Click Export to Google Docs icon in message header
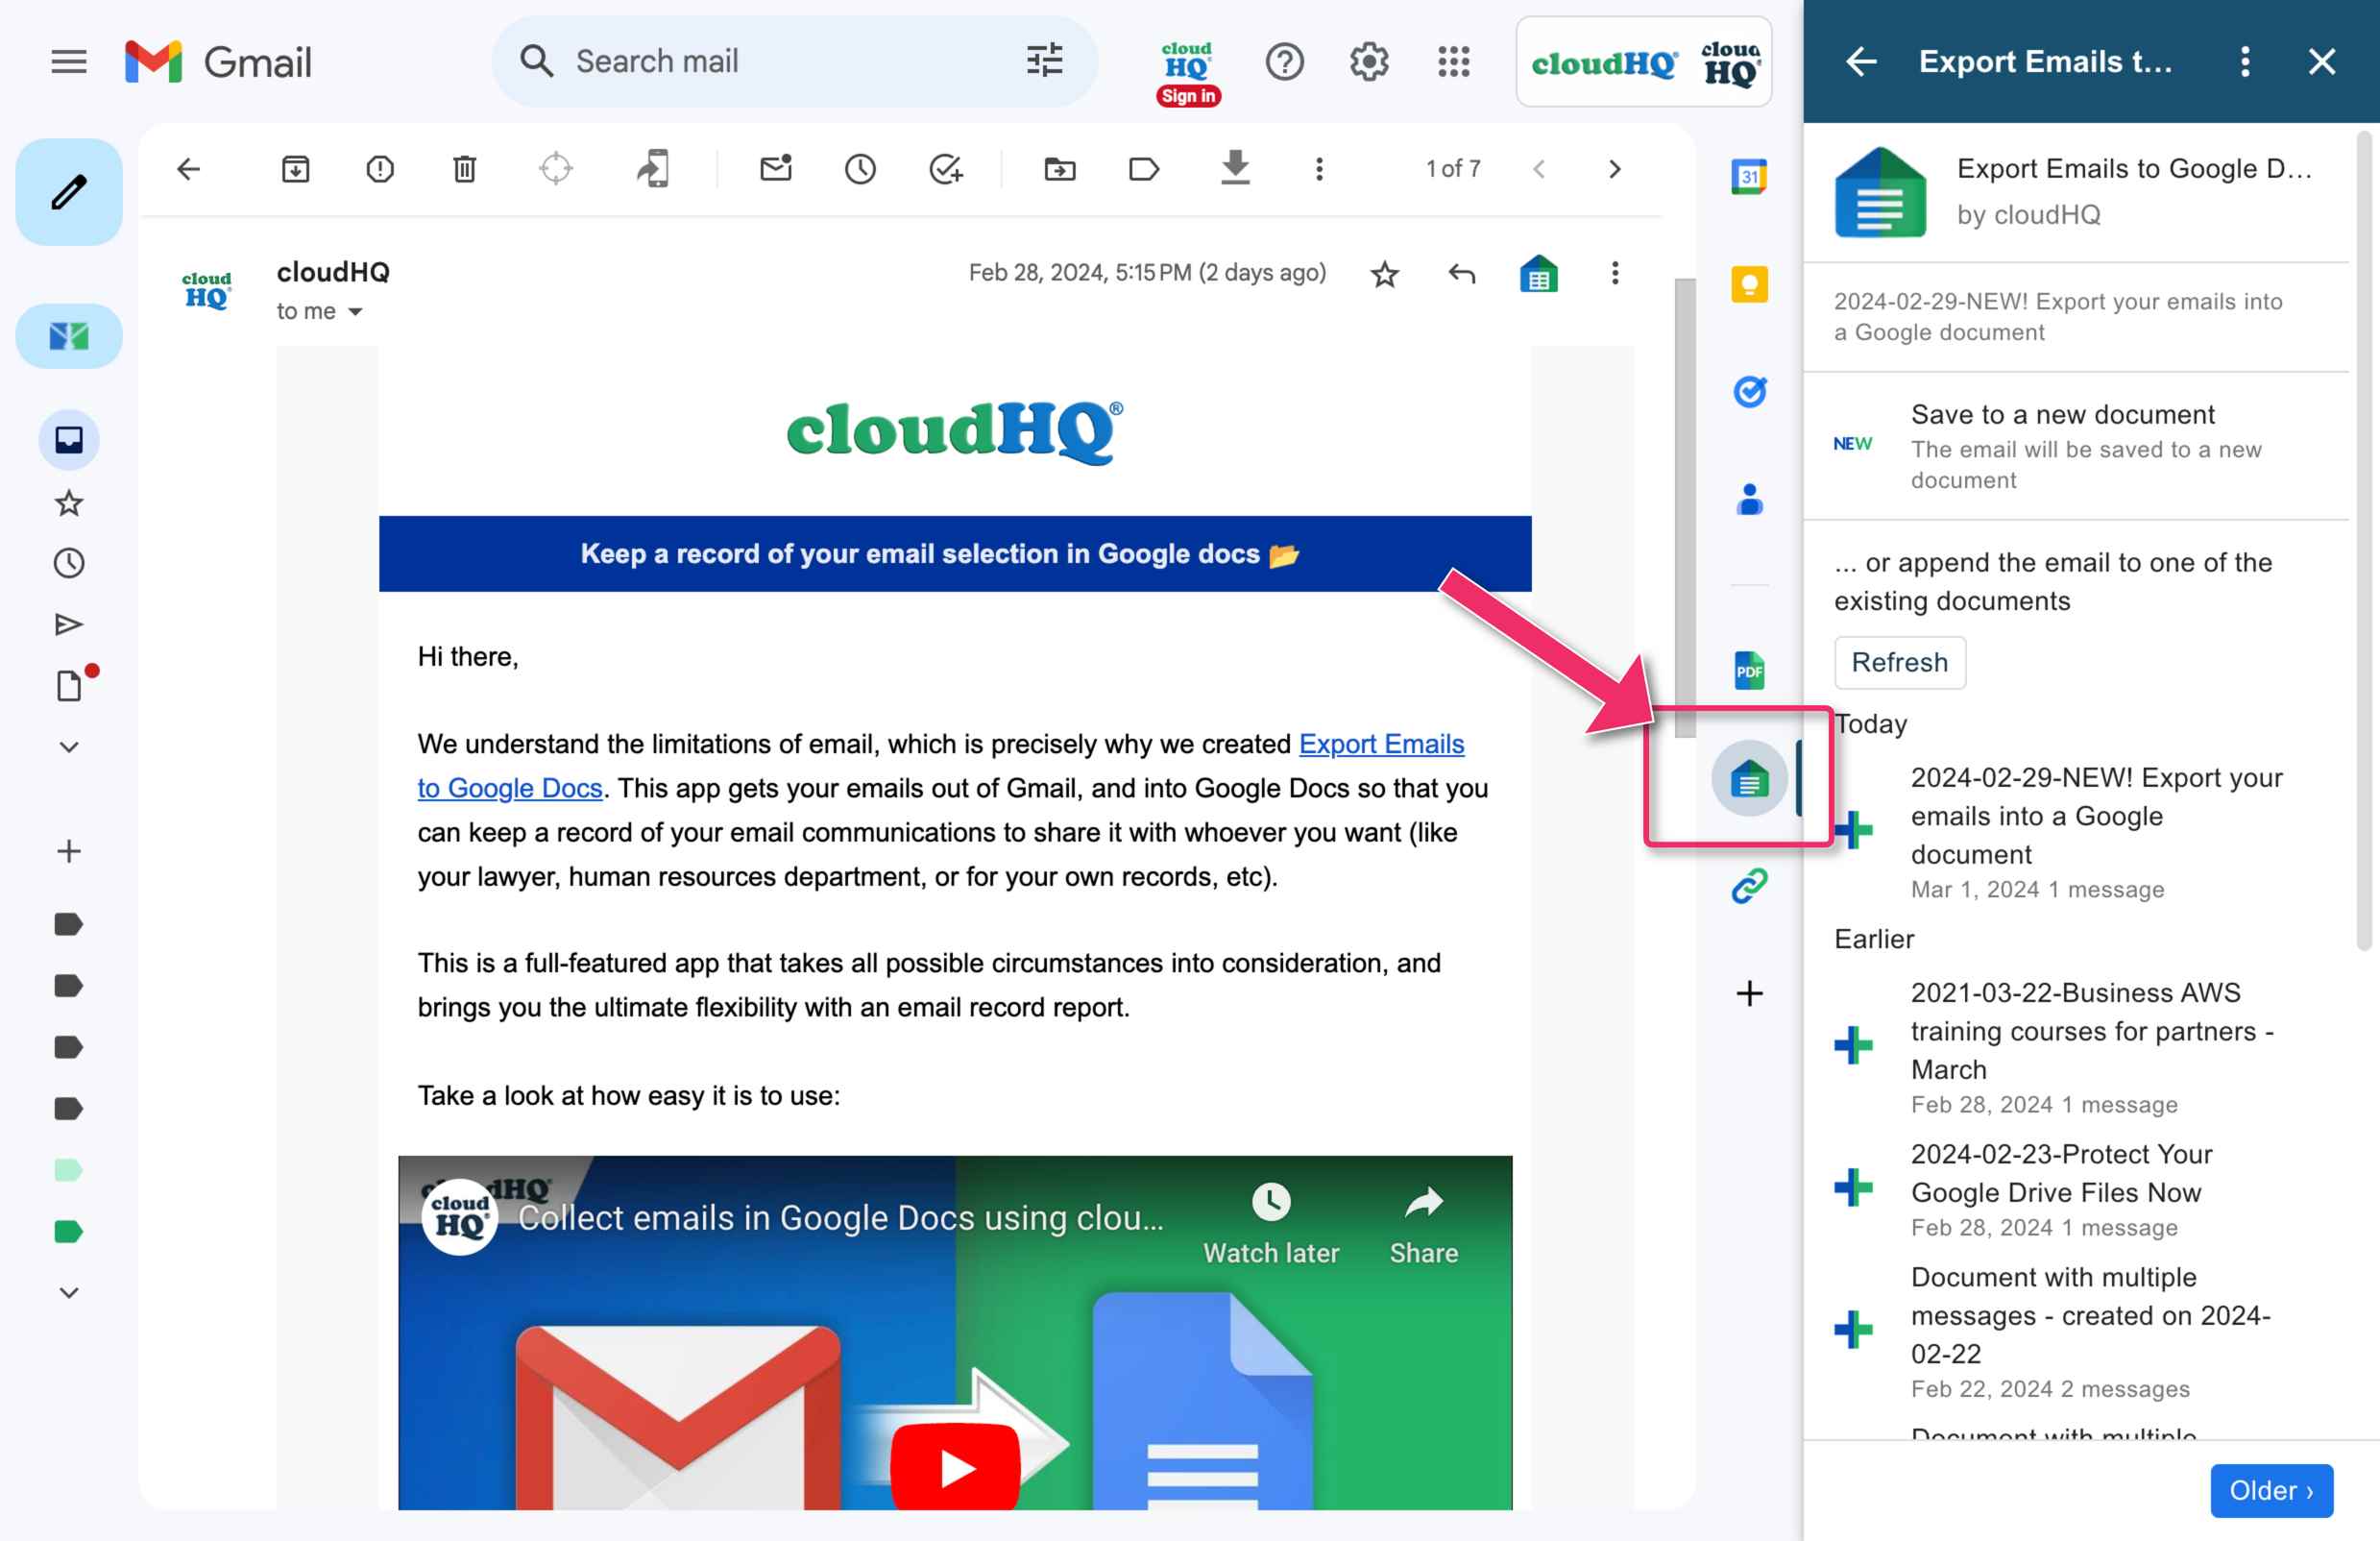The image size is (2380, 1541). [1538, 273]
